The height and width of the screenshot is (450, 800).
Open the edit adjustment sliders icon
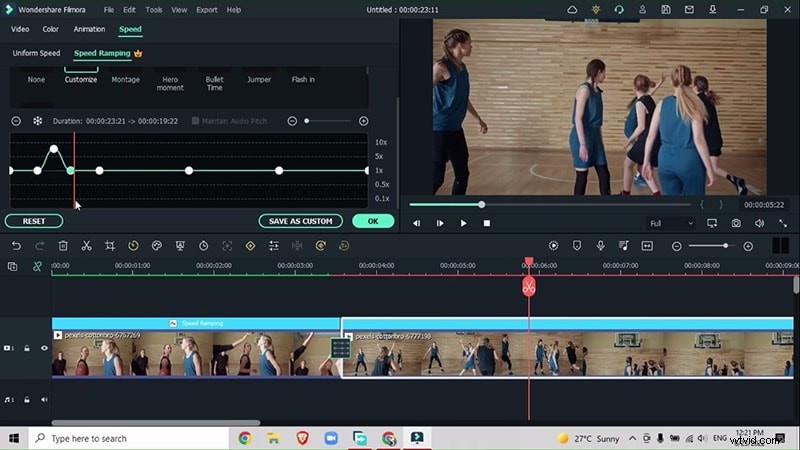point(274,246)
